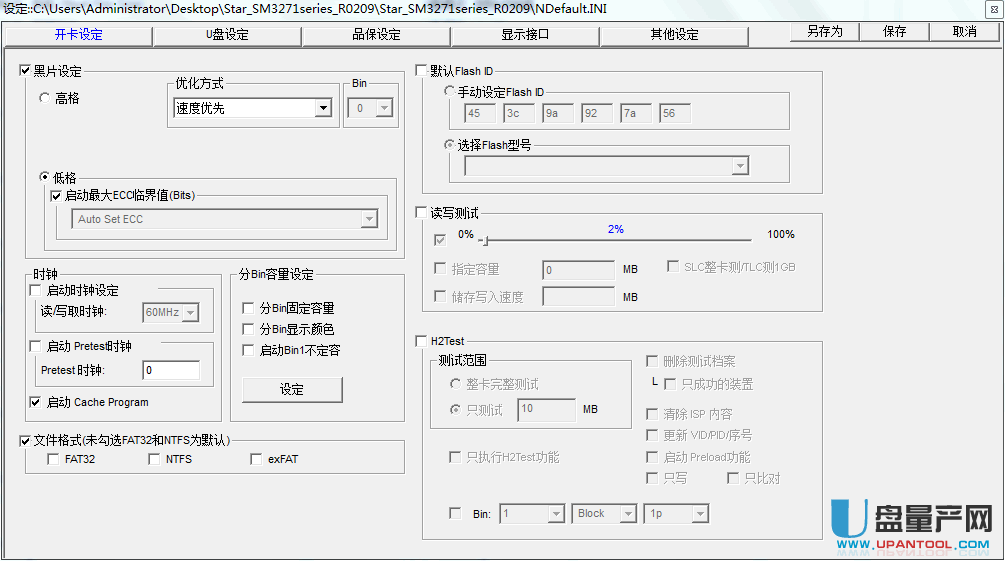Click the 另存为 button
Viewport: 1005px width, 561px height.
tap(824, 32)
